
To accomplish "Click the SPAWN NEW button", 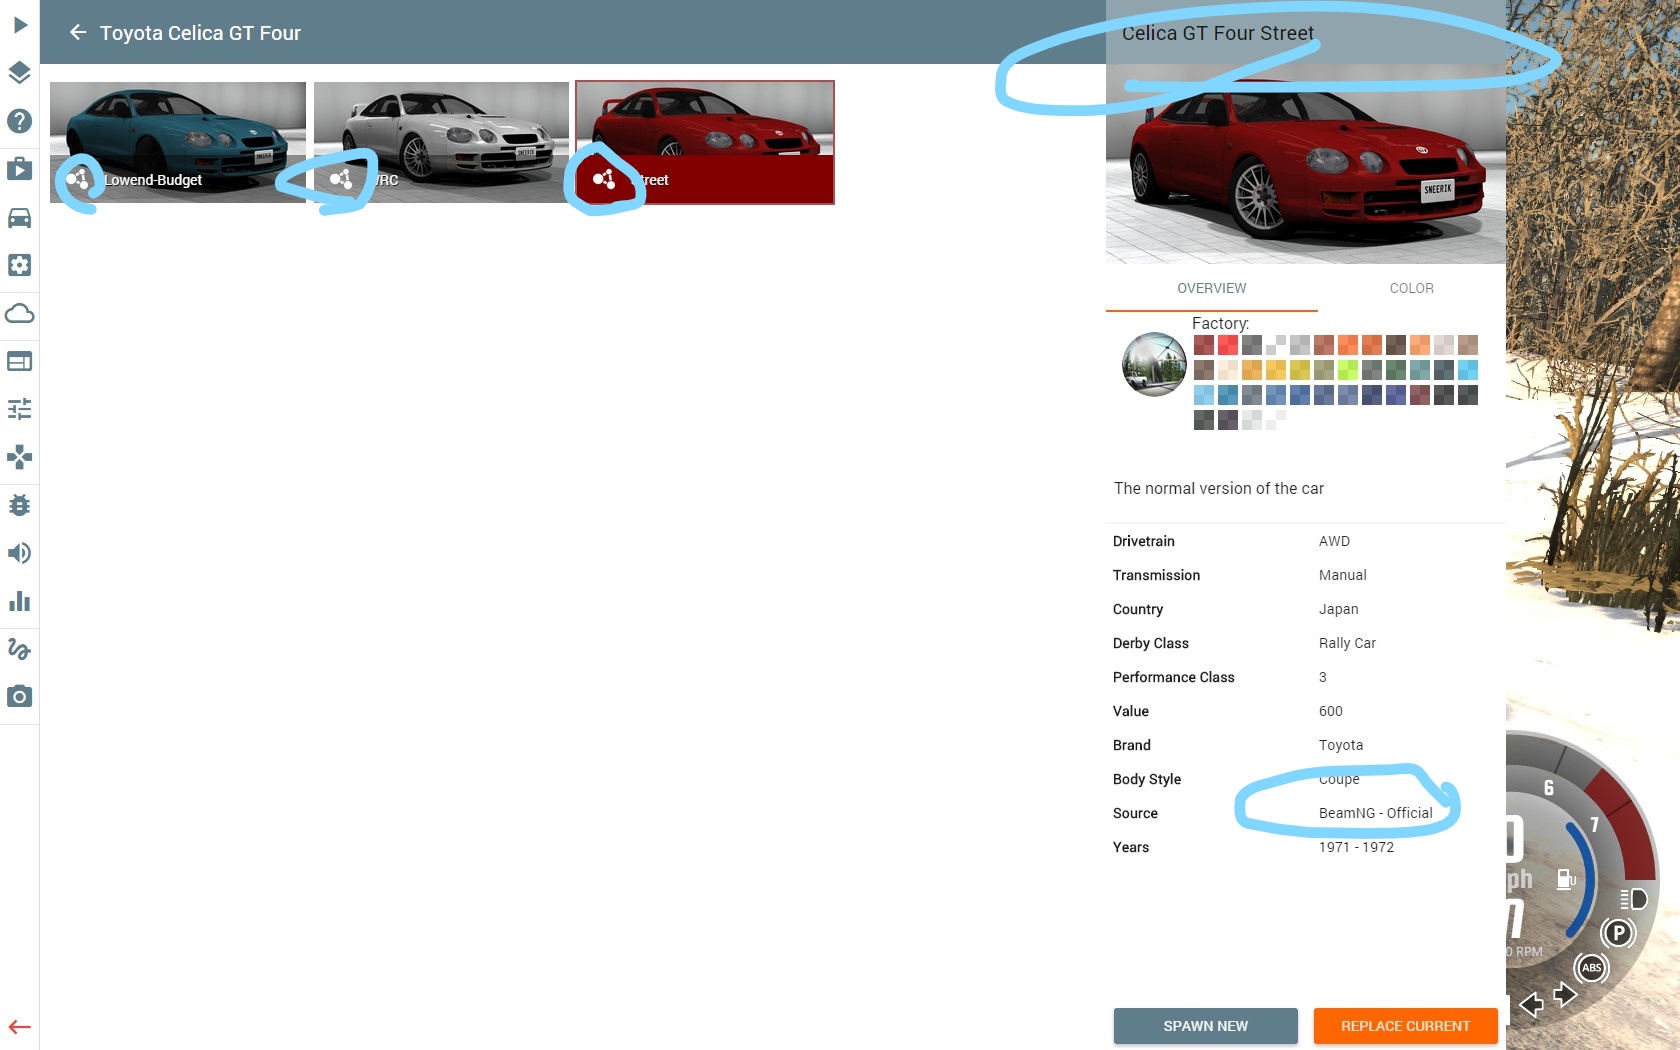I will (x=1205, y=1026).
